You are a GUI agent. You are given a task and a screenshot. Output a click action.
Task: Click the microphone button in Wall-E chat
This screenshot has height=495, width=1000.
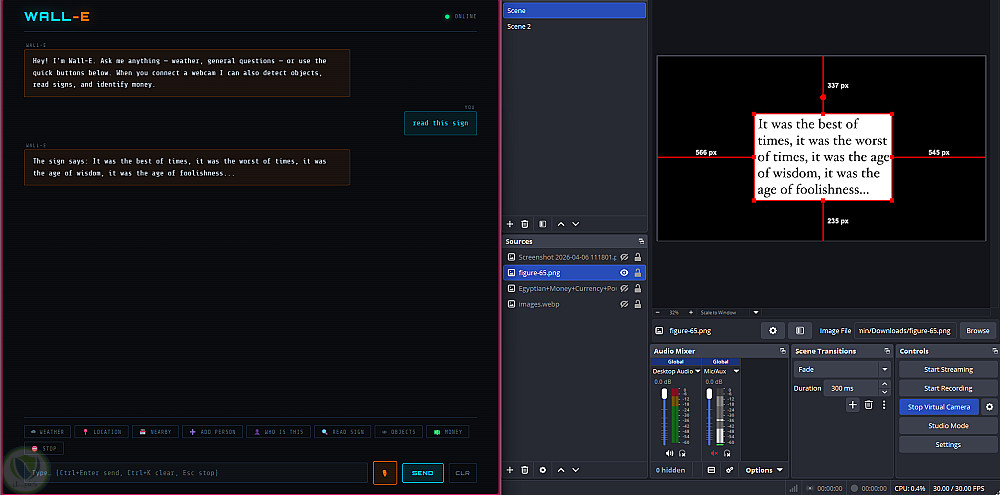[385, 473]
